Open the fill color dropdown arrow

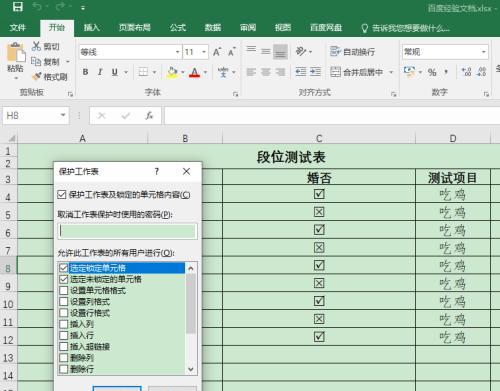click(183, 72)
